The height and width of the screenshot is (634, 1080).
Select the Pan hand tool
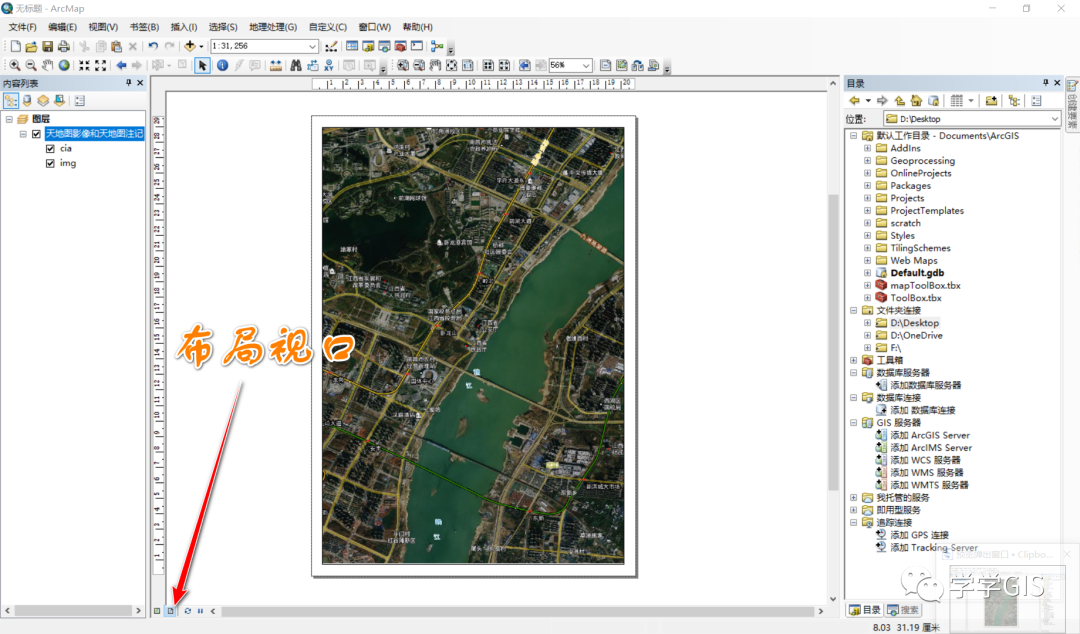tap(48, 65)
